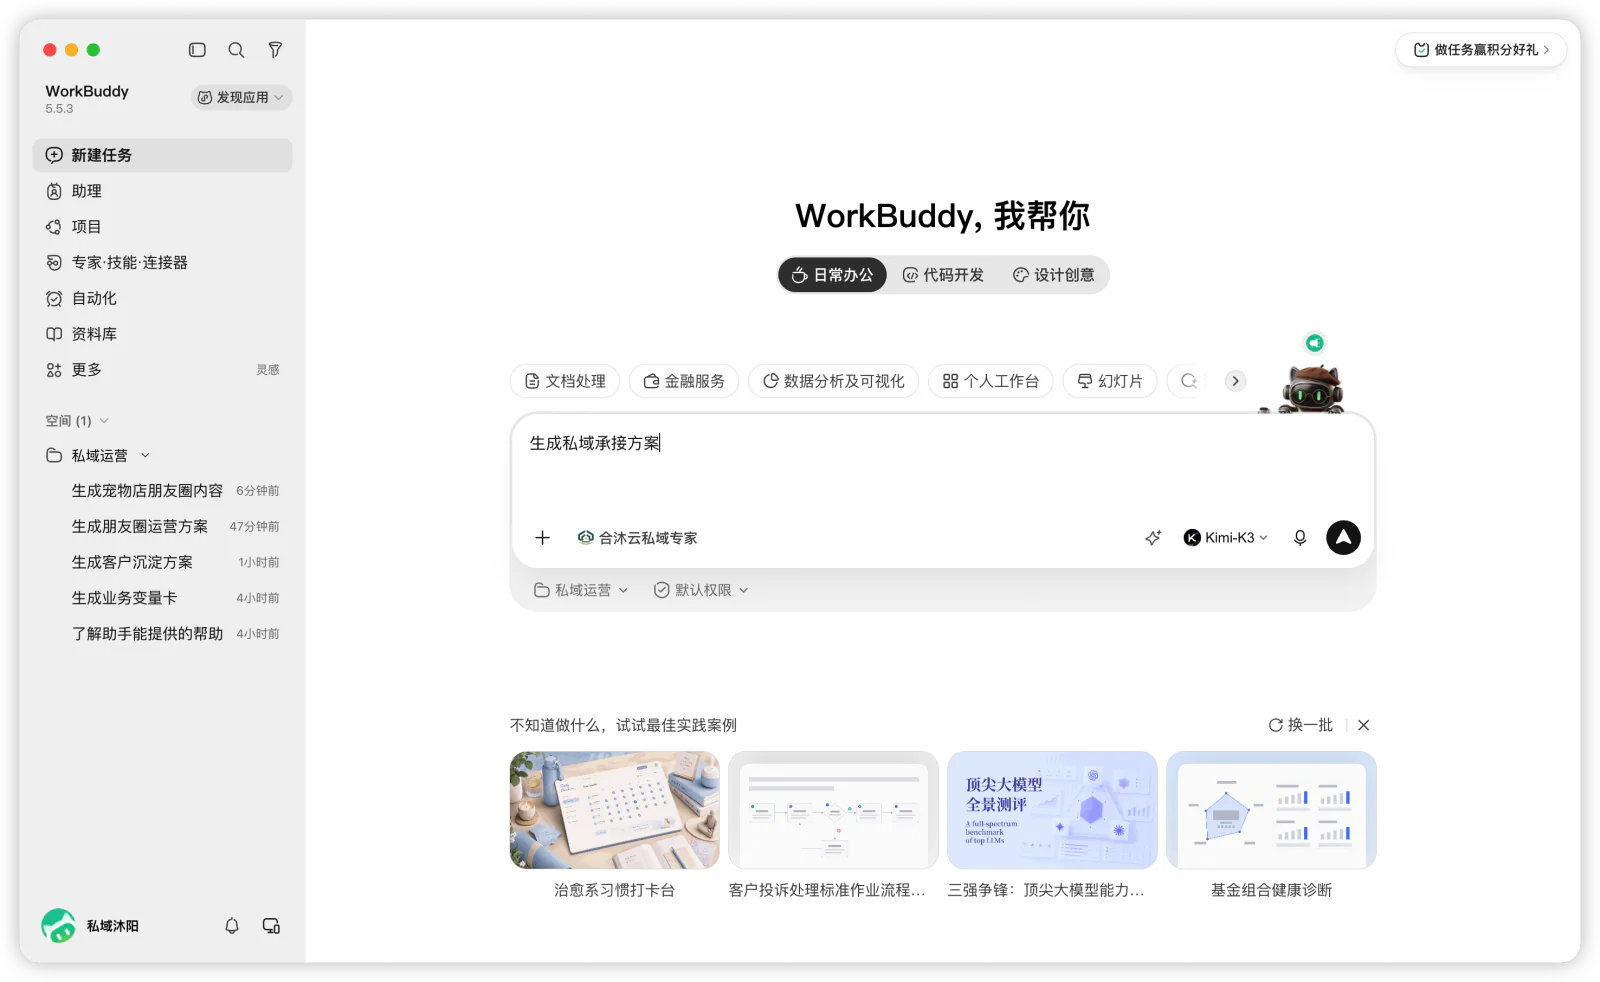Open the 基金组合健康诊断 thumbnail
The width and height of the screenshot is (1600, 982).
coord(1271,810)
